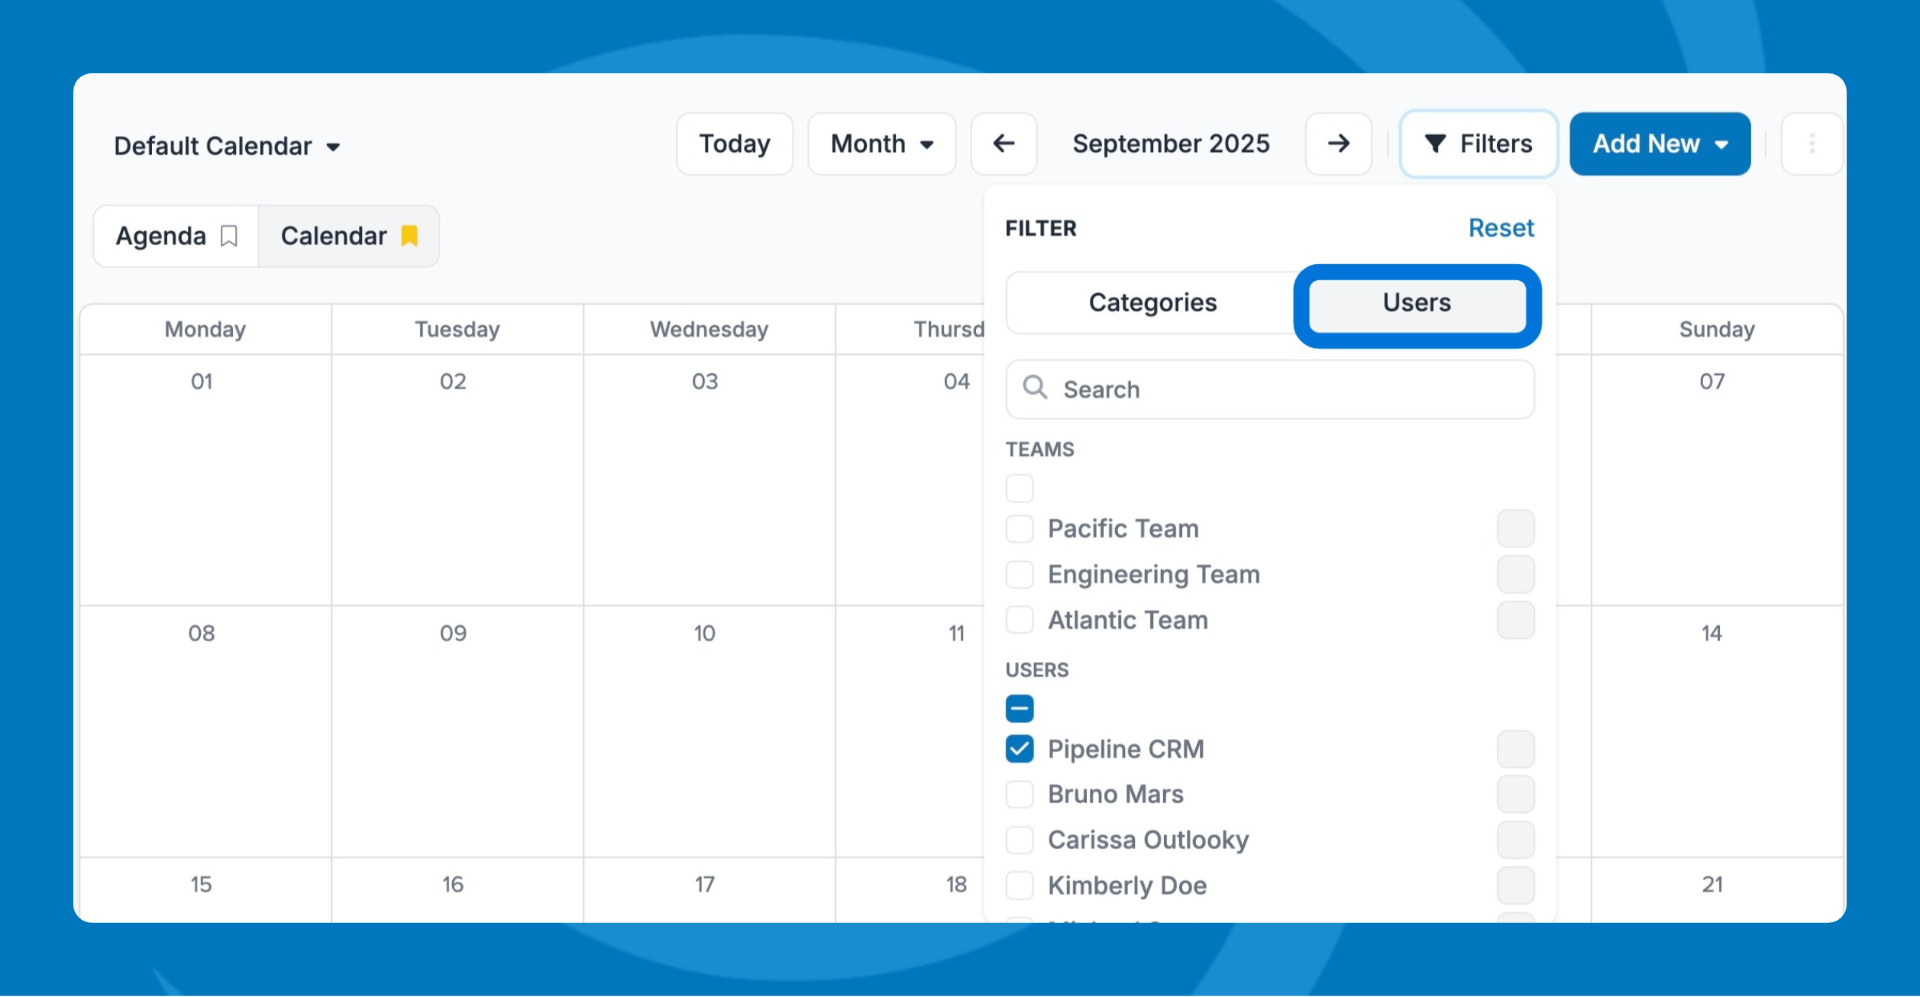Click the previous month arrow
Image resolution: width=1920 pixels, height=997 pixels.
[1003, 144]
